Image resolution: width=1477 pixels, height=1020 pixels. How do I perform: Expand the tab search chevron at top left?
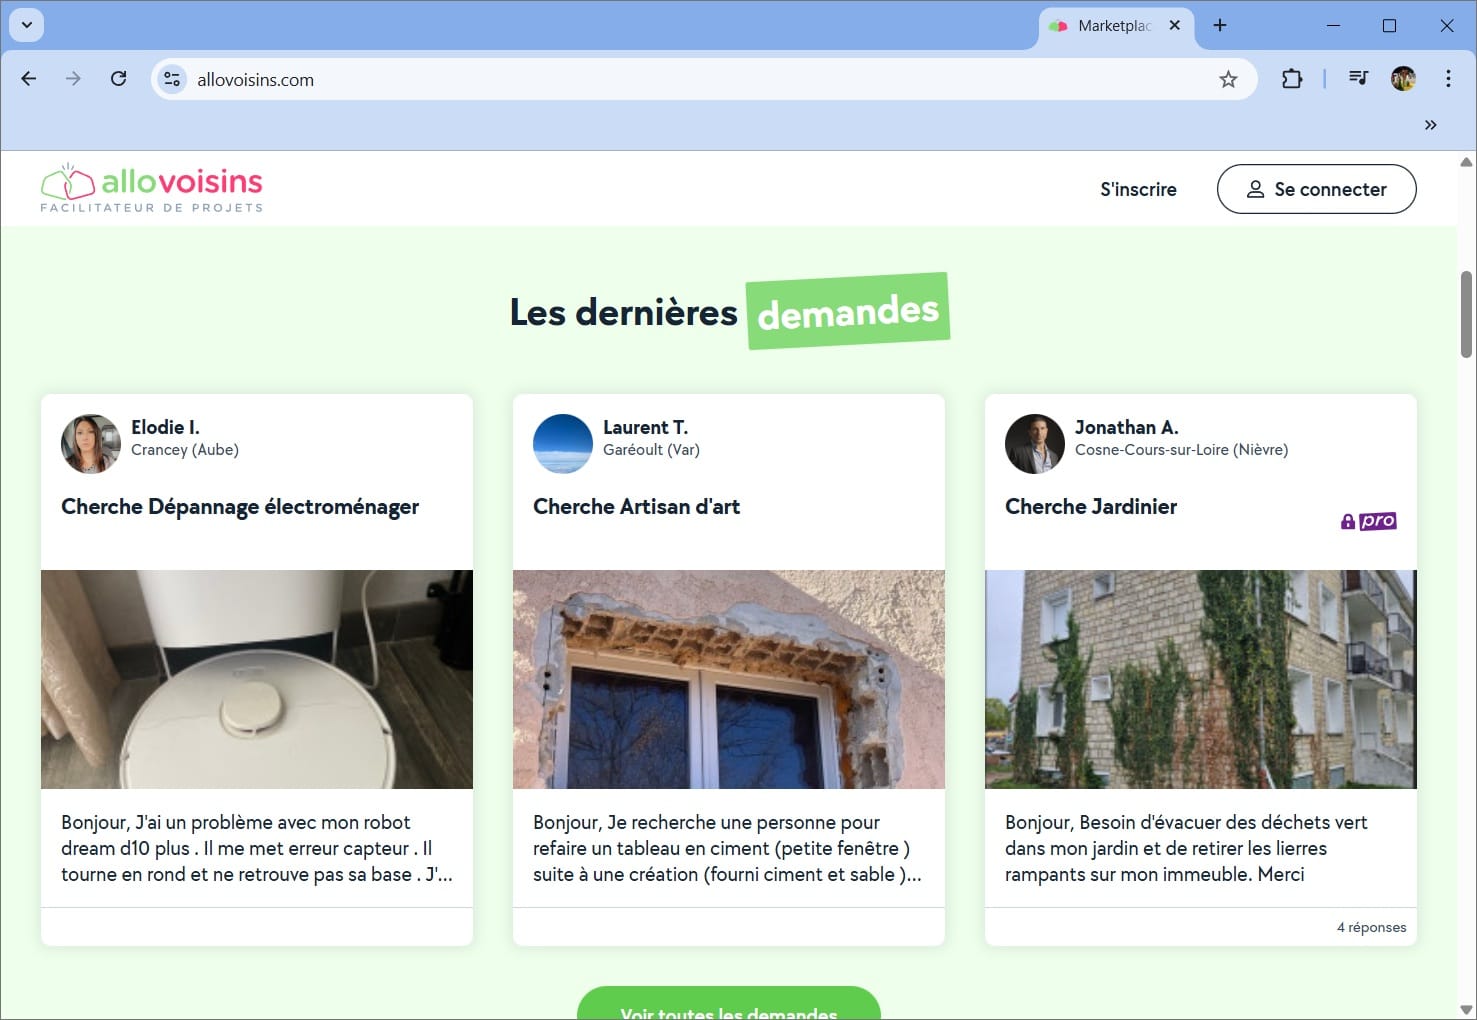26,25
